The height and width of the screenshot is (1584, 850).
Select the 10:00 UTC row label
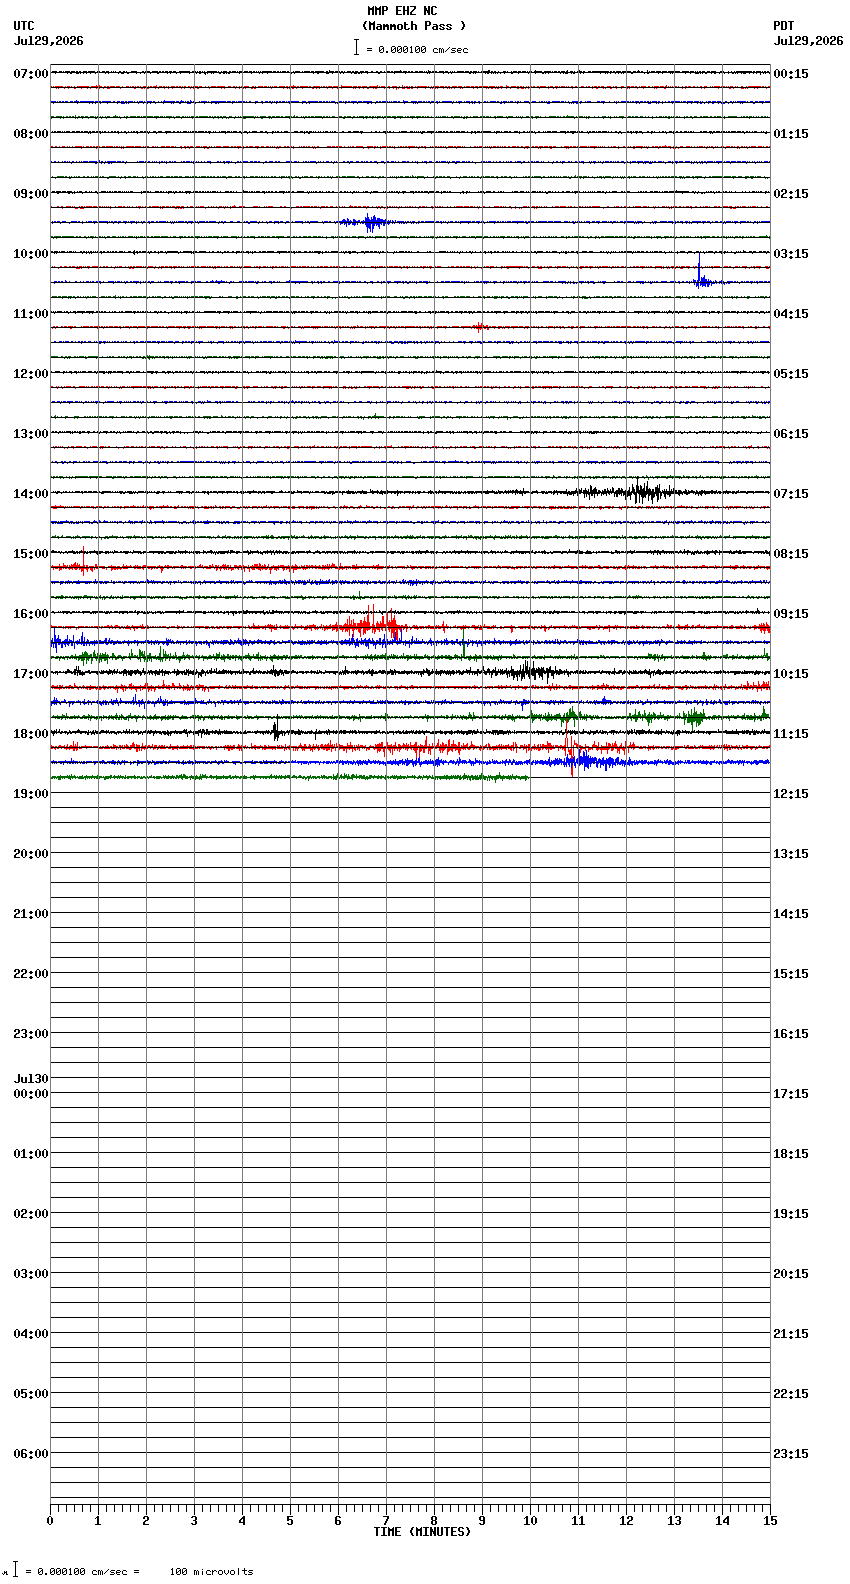(31, 254)
